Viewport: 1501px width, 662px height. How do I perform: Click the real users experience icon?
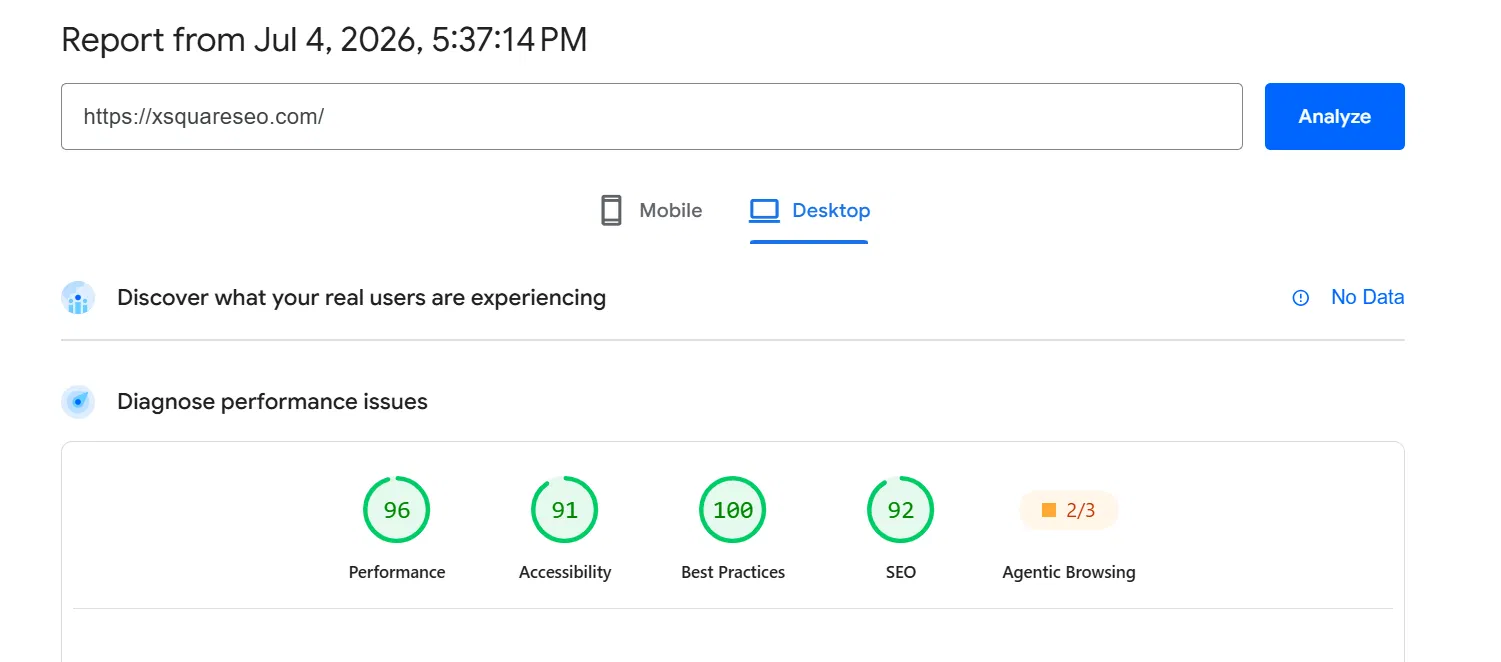click(x=78, y=298)
